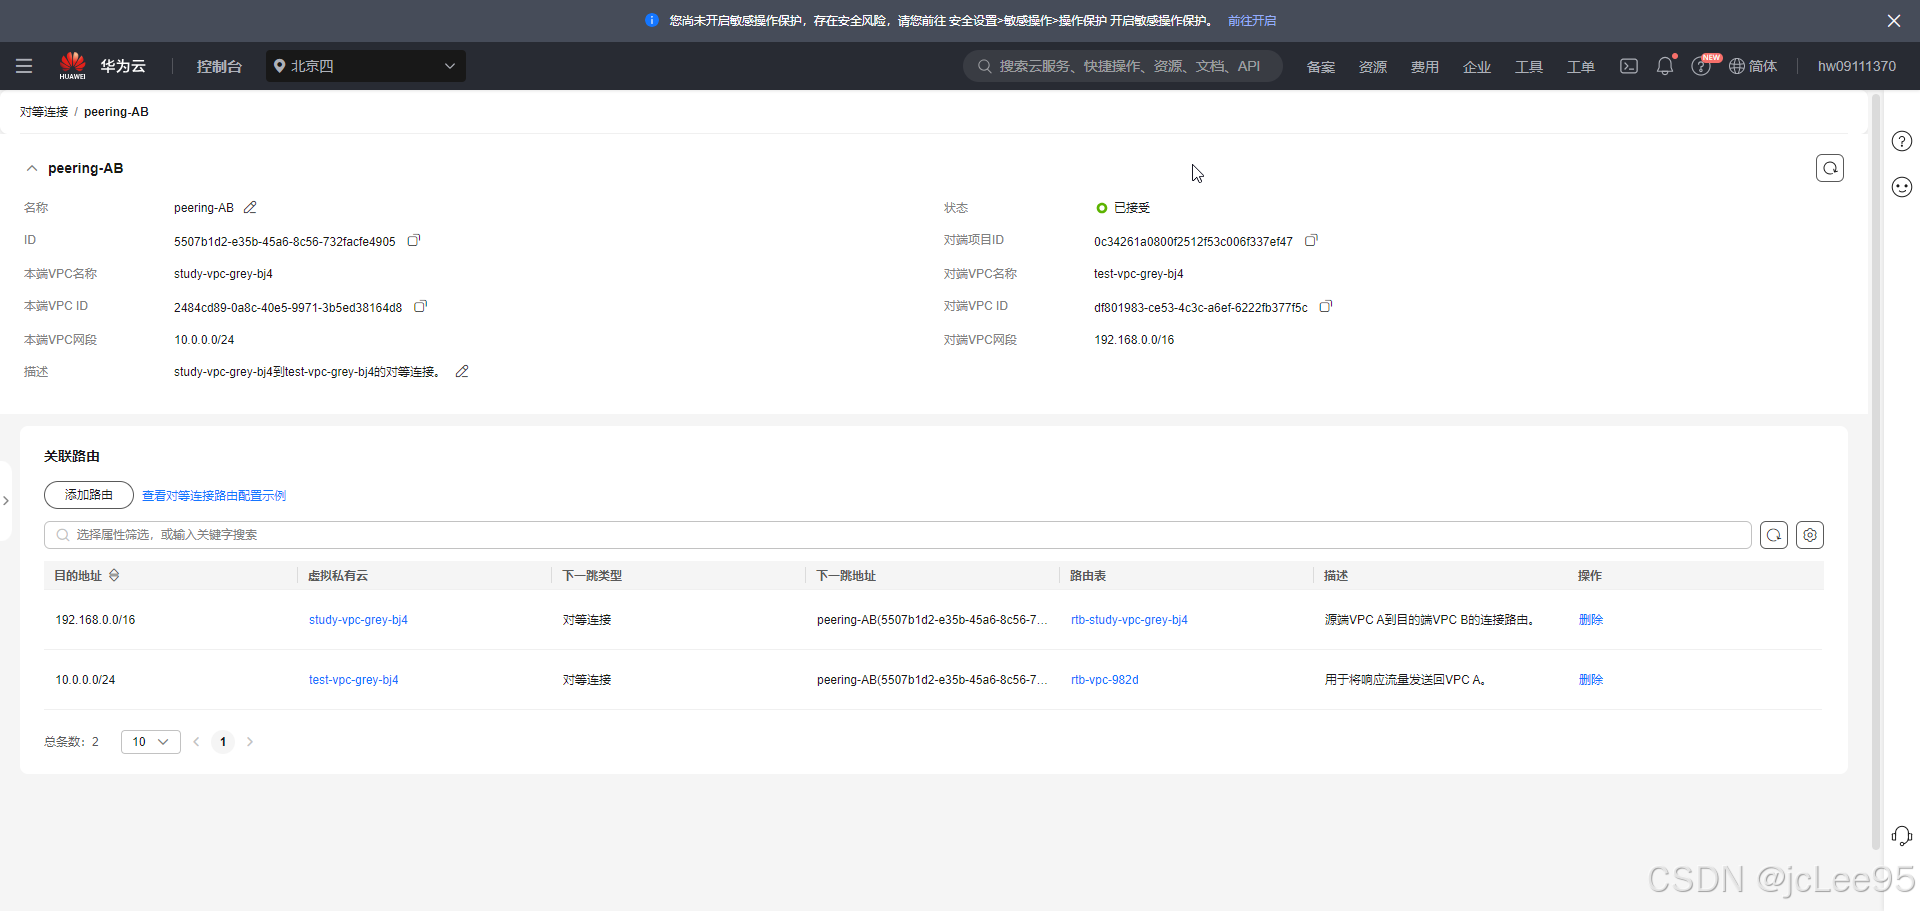Open 查看对等连接路由配置示例 link
This screenshot has height=911, width=1920.
214,496
